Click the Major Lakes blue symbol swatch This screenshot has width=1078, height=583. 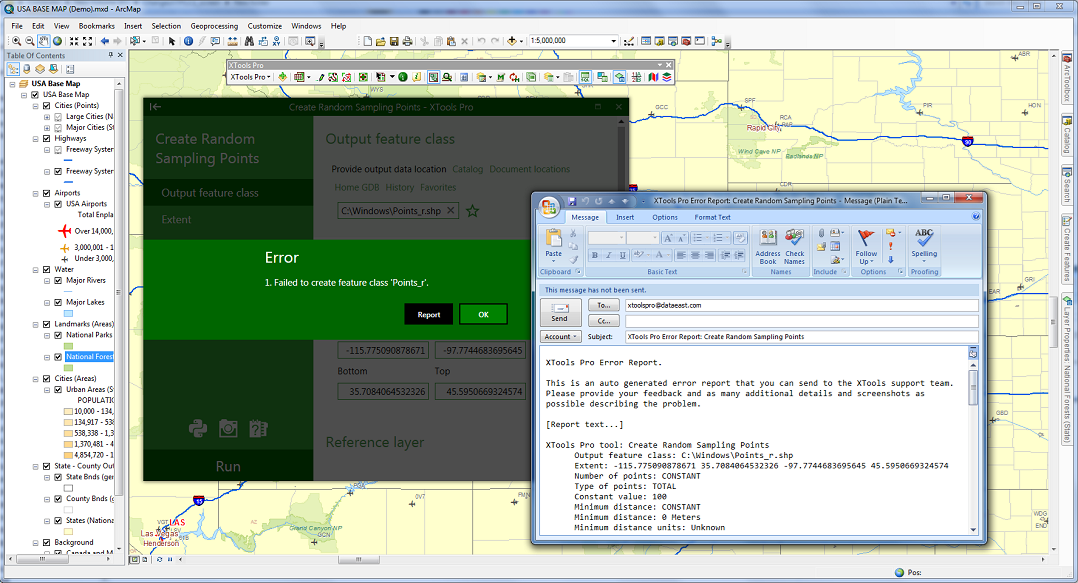69,314
